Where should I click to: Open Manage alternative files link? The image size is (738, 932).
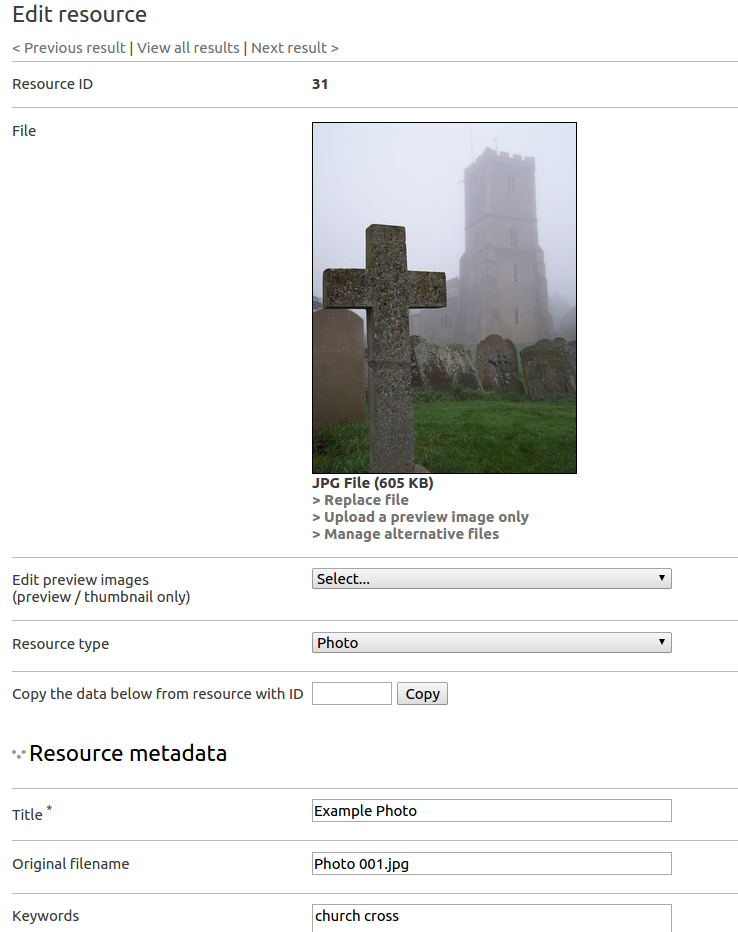(405, 534)
